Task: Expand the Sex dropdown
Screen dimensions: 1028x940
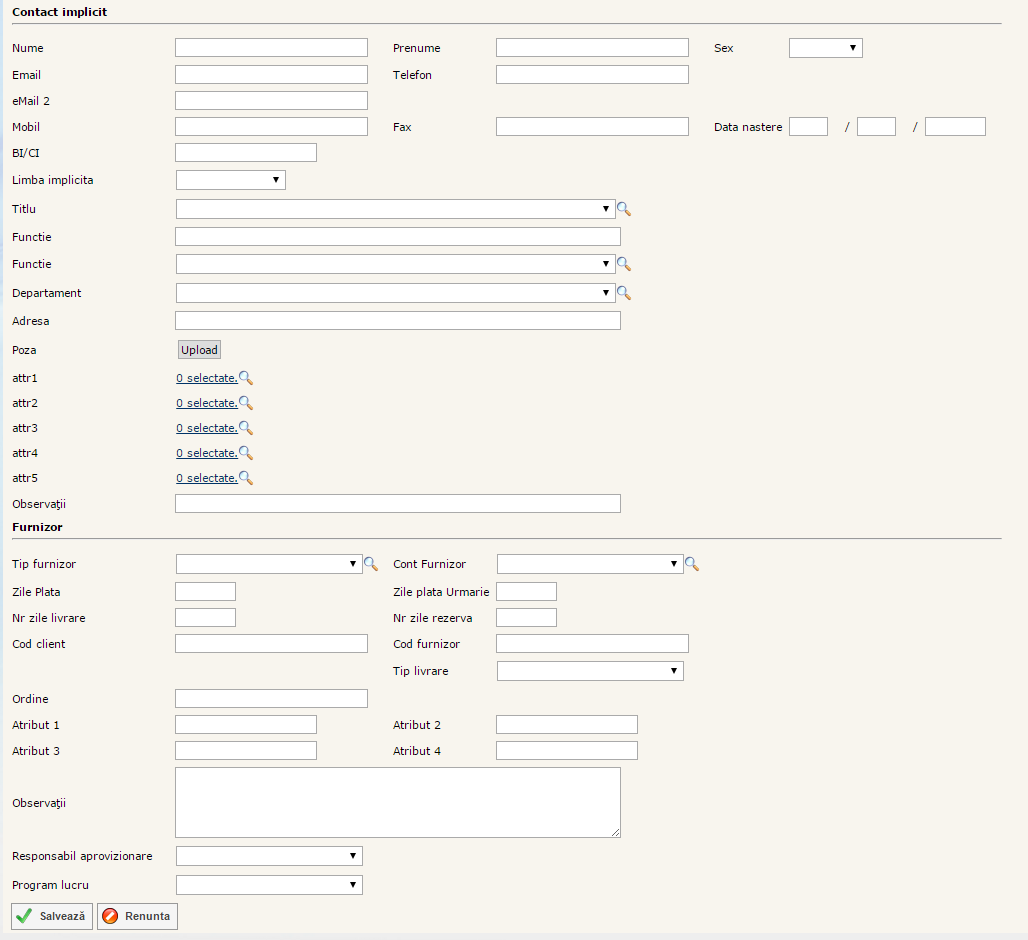Action: point(825,48)
